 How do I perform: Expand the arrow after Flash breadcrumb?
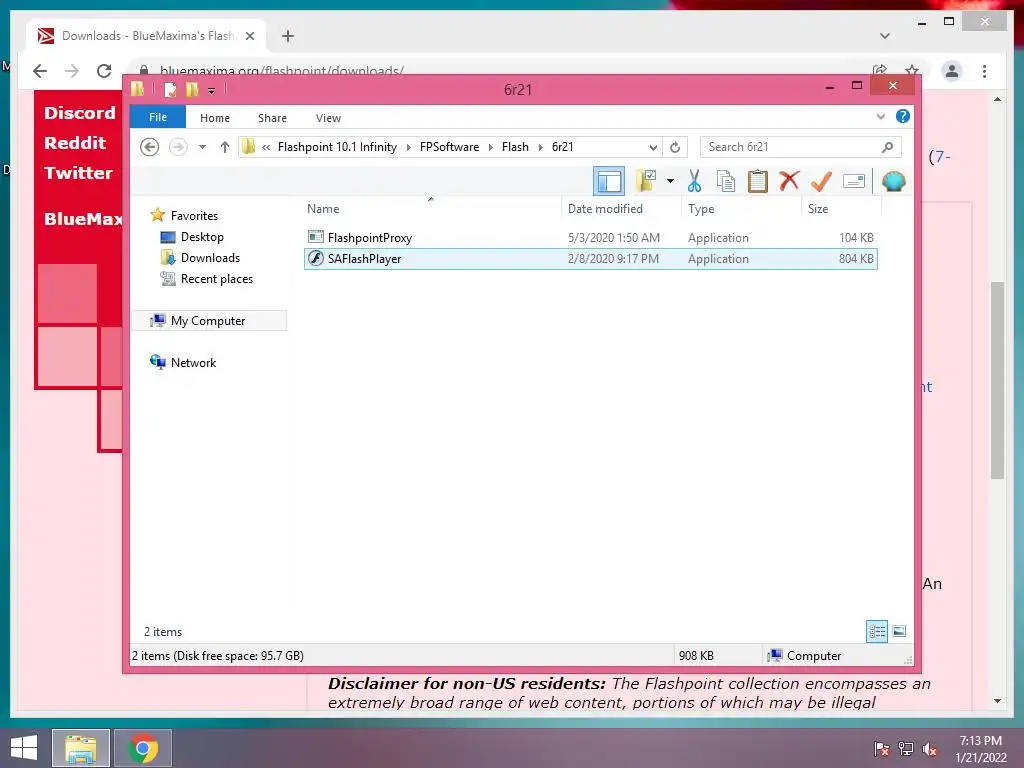point(541,147)
